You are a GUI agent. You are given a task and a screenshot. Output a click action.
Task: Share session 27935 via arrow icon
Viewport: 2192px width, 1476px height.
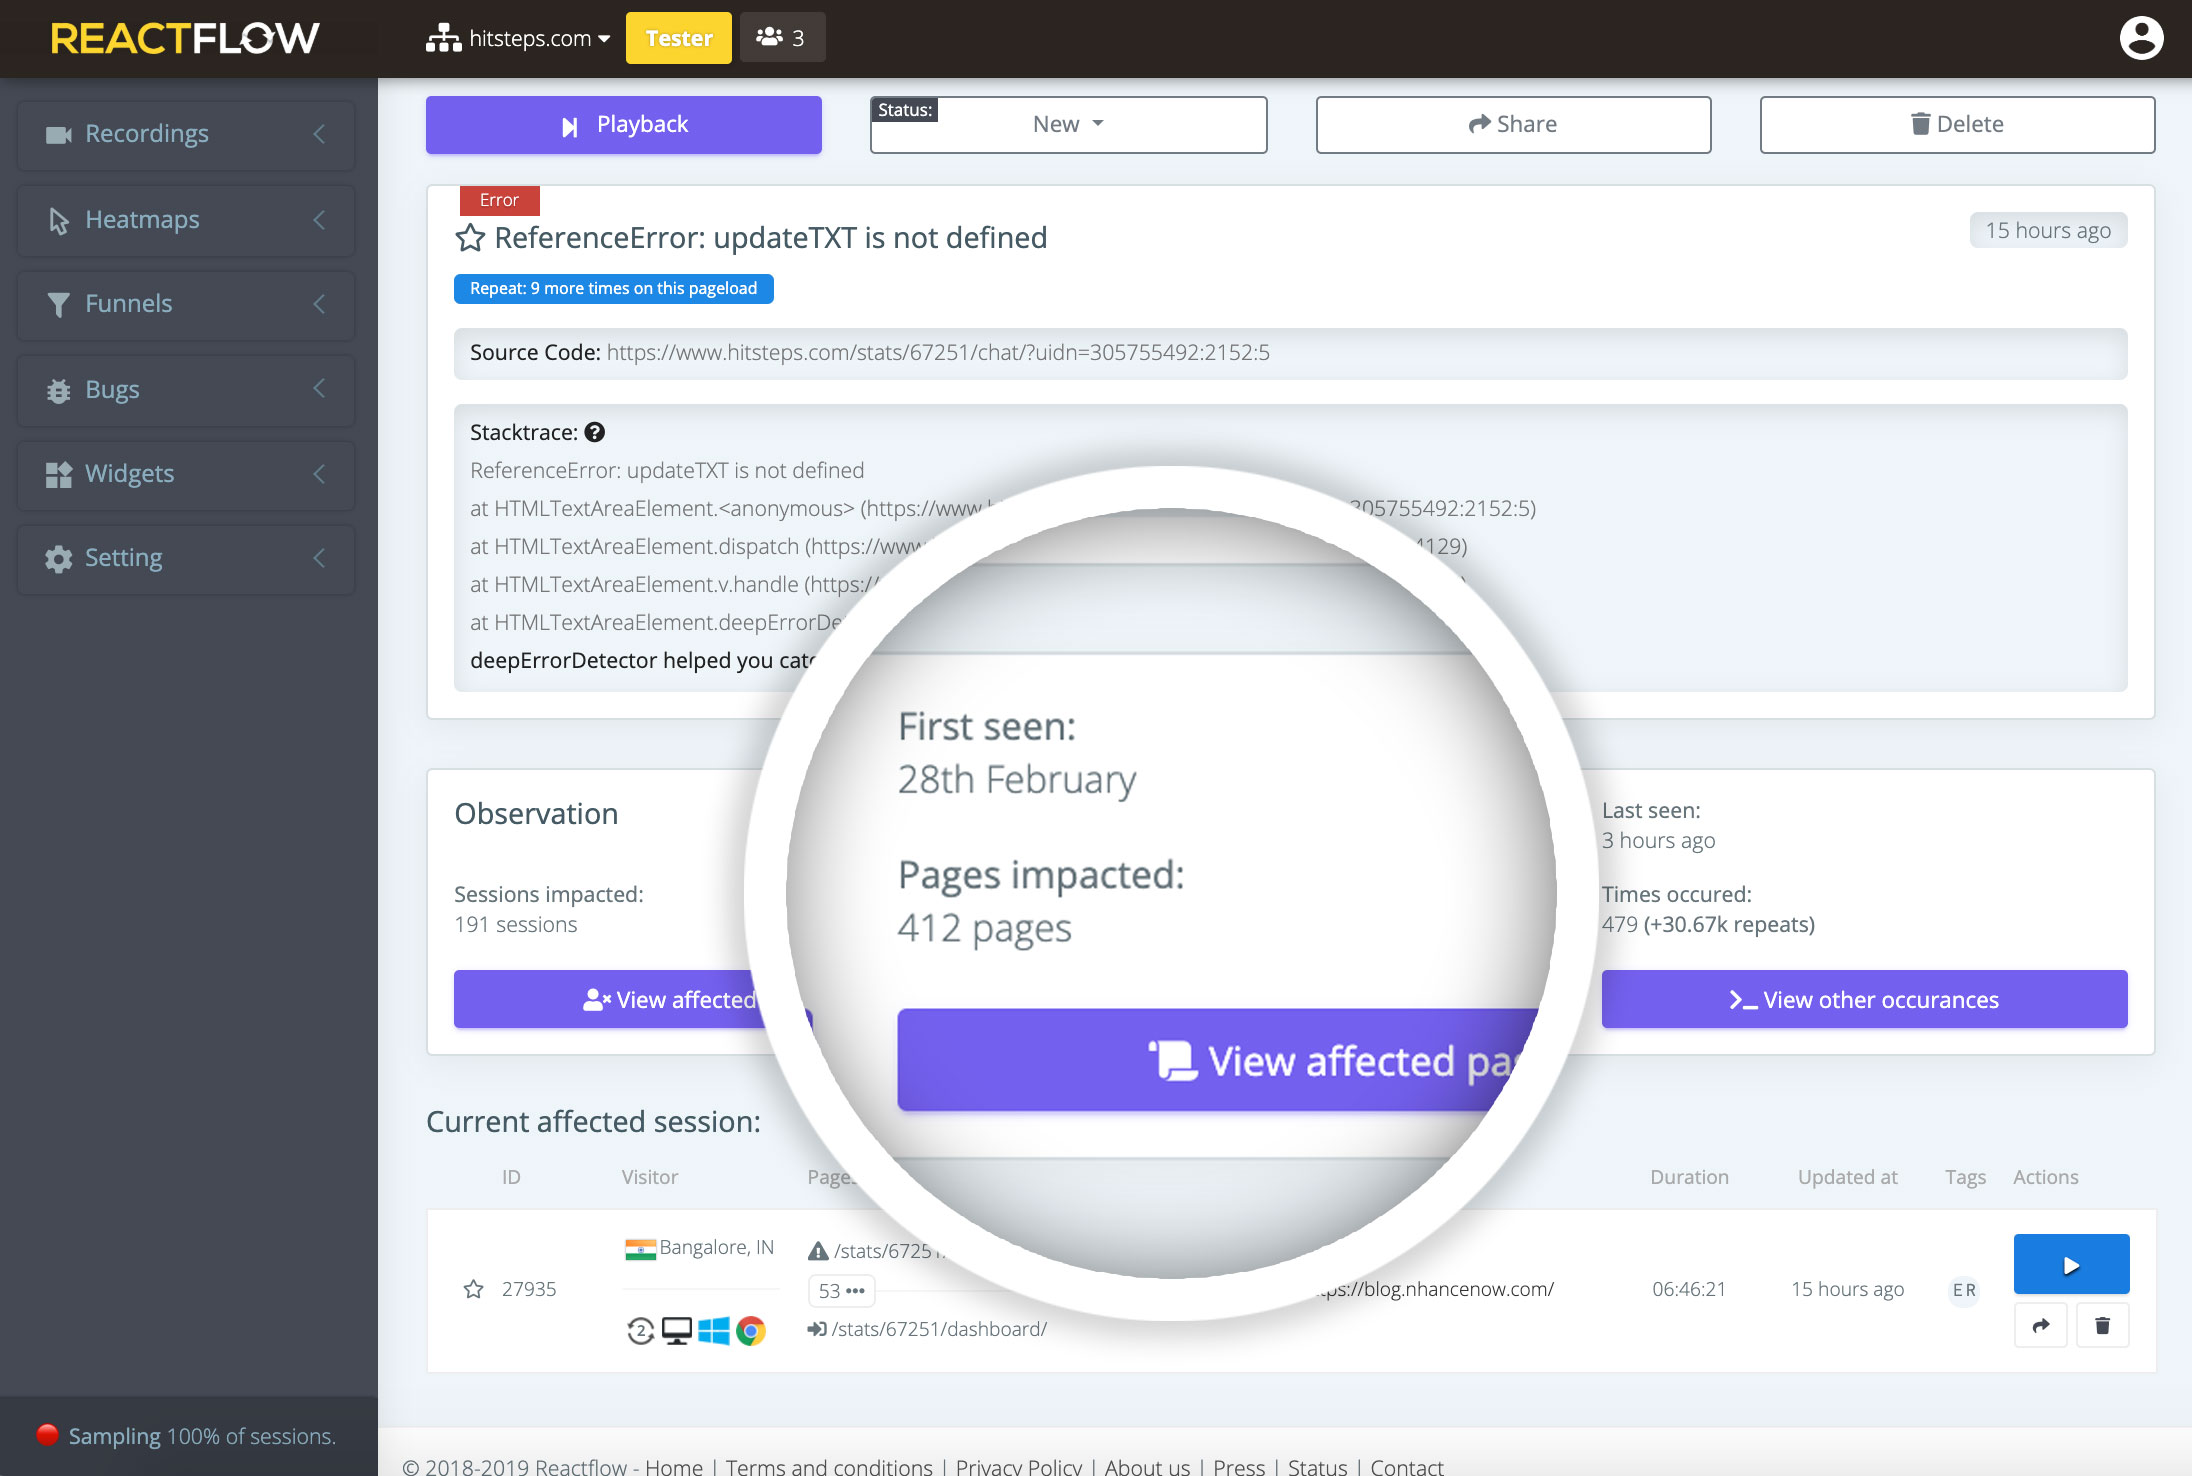(2041, 1326)
